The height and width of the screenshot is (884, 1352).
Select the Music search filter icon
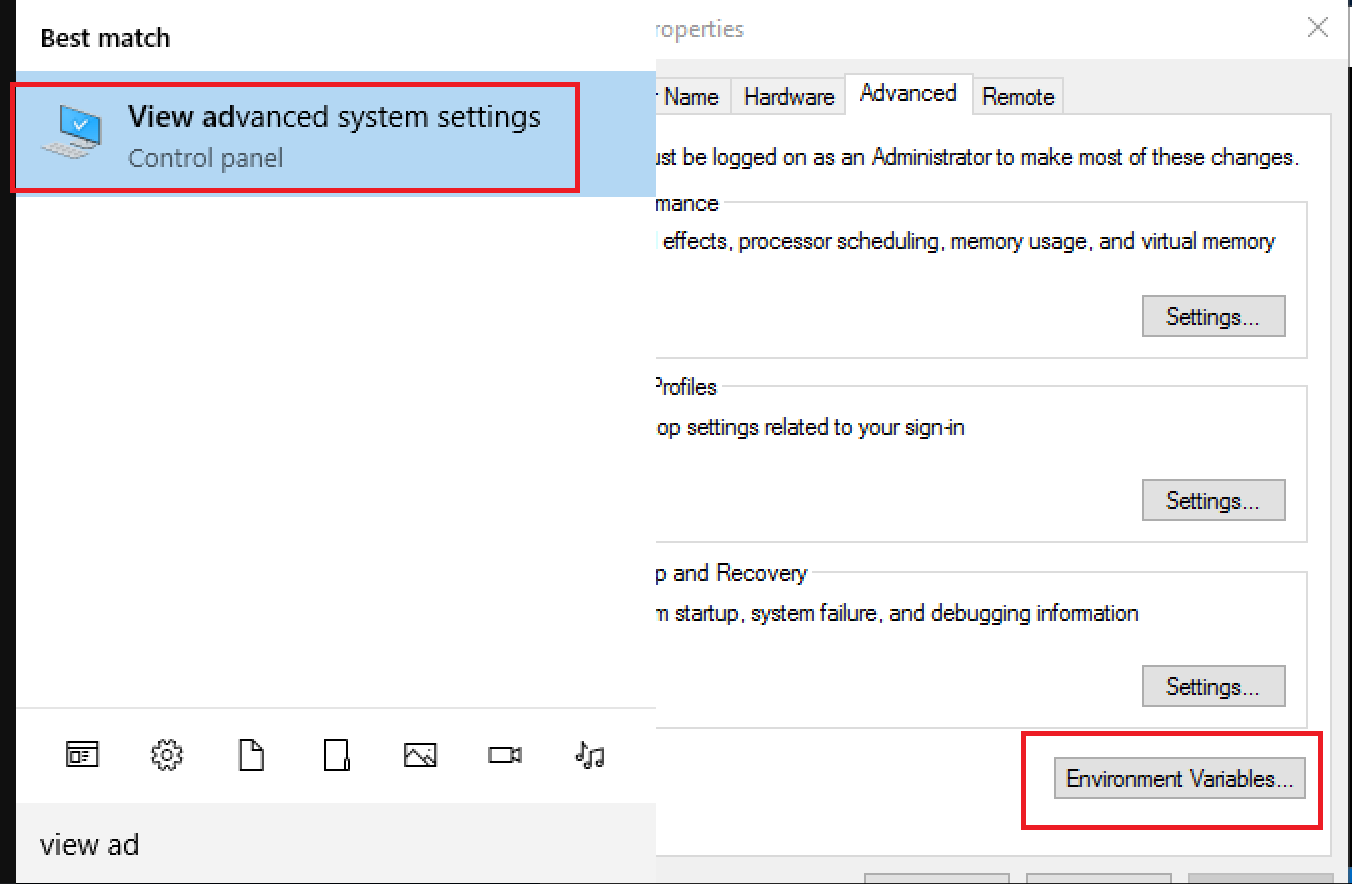click(589, 755)
